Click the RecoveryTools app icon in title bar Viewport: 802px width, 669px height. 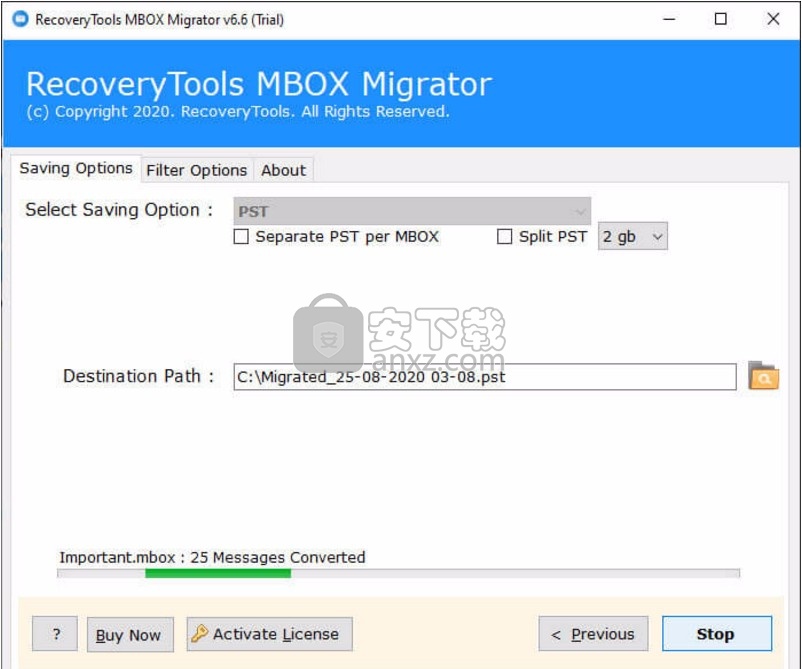pyautogui.click(x=20, y=19)
